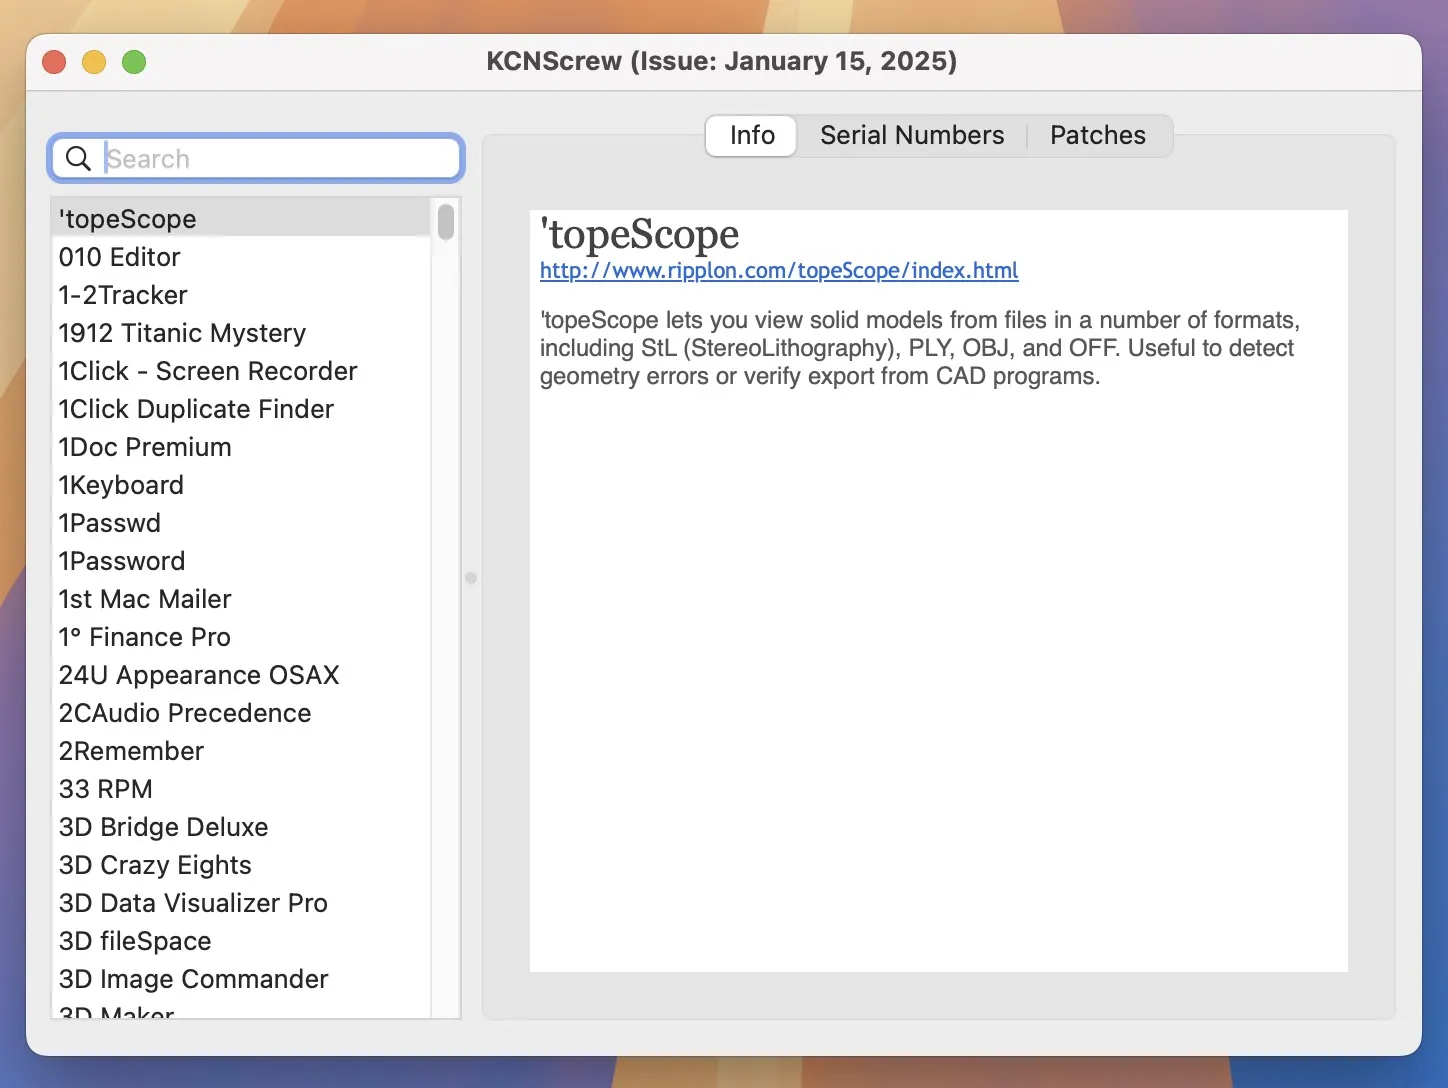Select 3D Bridge Deluxe entry
Image resolution: width=1448 pixels, height=1088 pixels.
(241, 826)
